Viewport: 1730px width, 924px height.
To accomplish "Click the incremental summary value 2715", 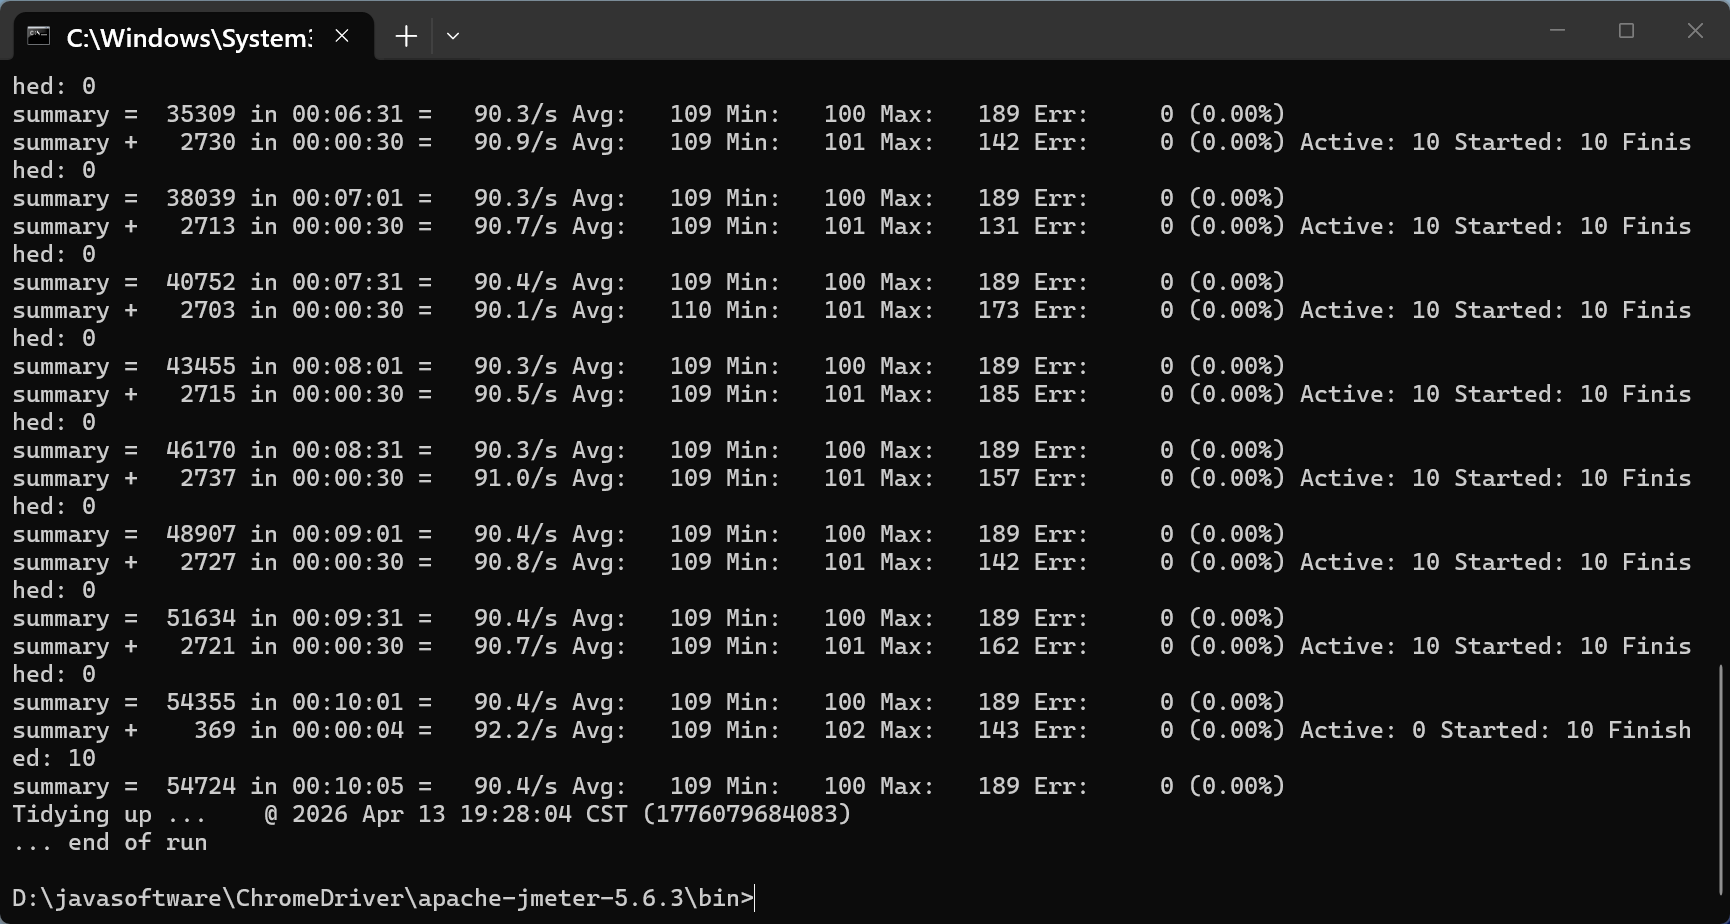I will tap(208, 394).
